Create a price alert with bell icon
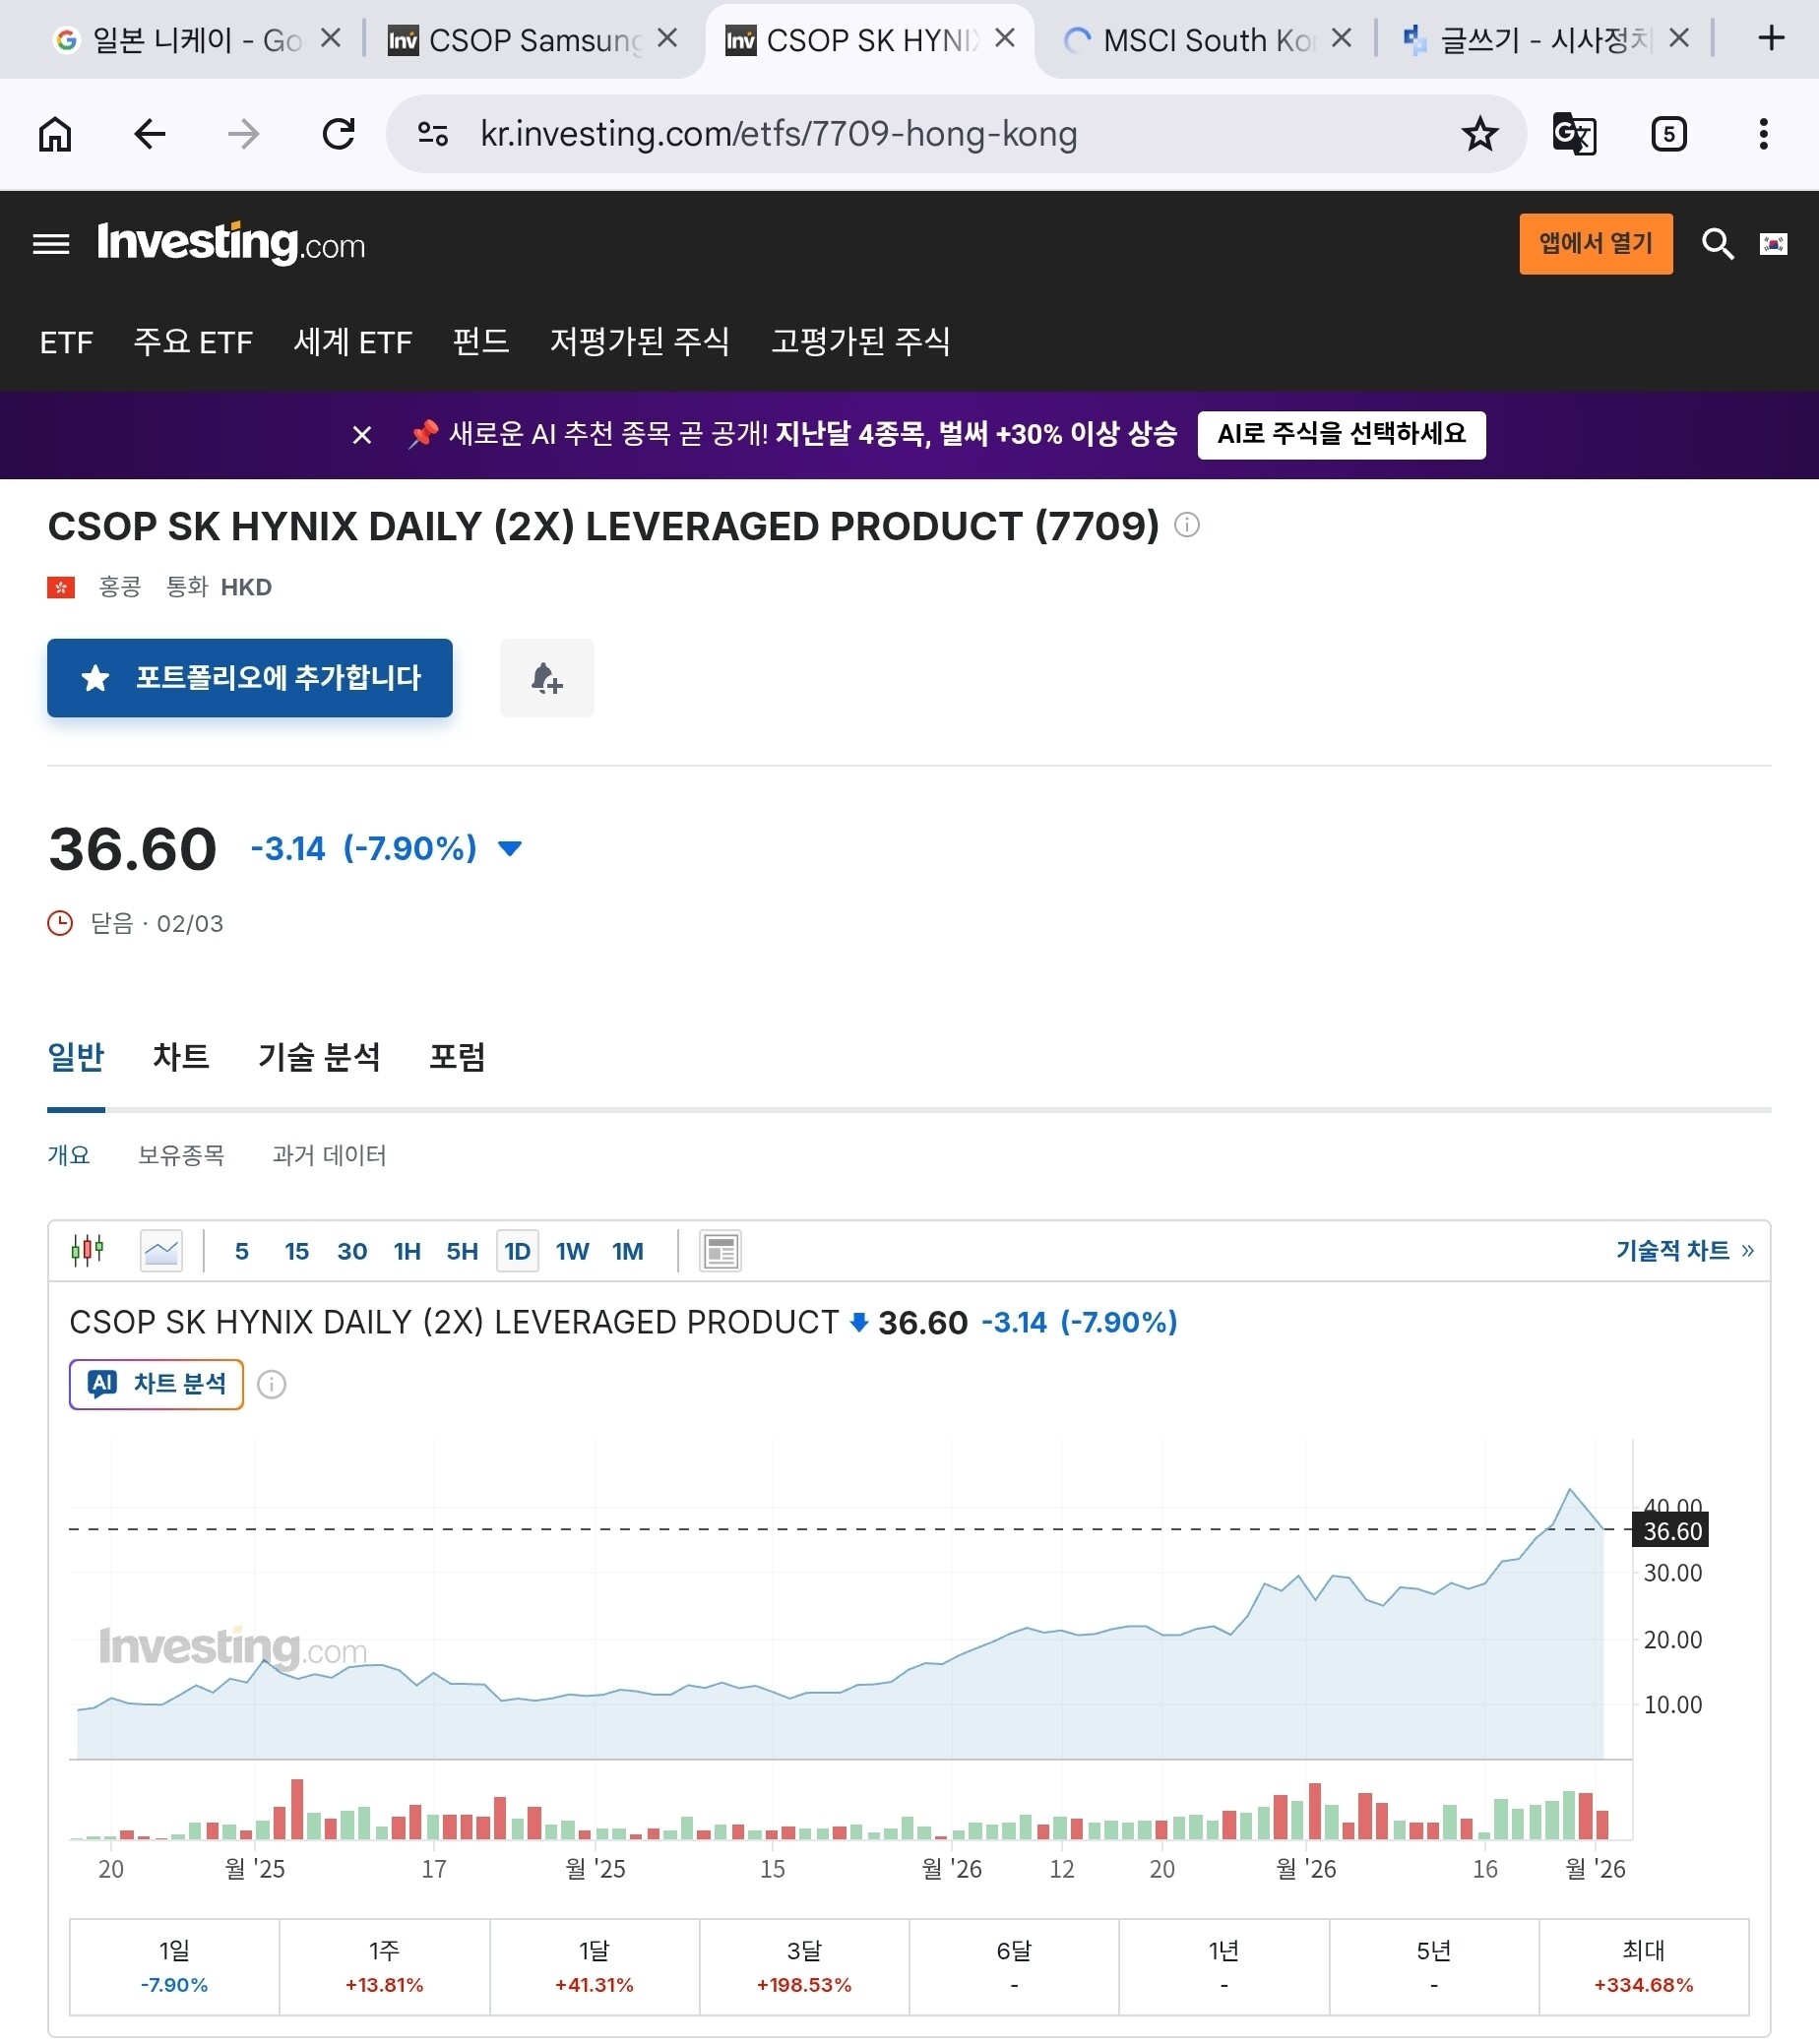 click(547, 678)
